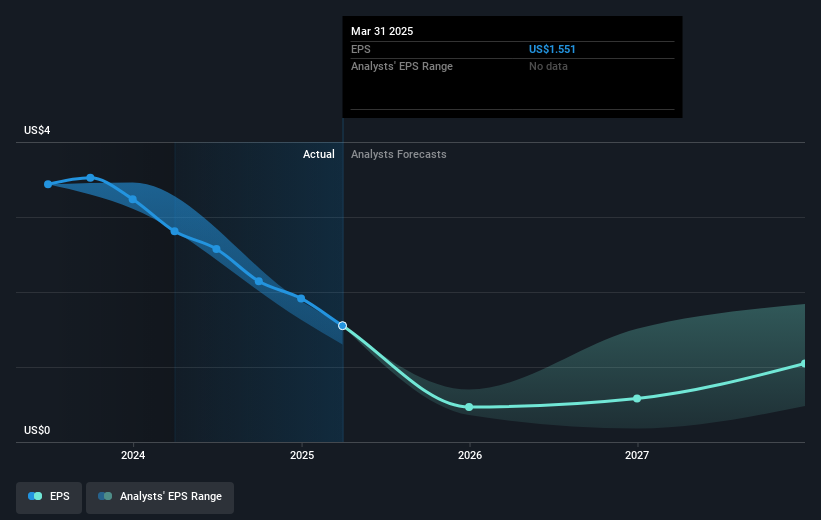821x520 pixels.
Task: Select the last forecast point at chart edge
Action: pyautogui.click(x=804, y=364)
